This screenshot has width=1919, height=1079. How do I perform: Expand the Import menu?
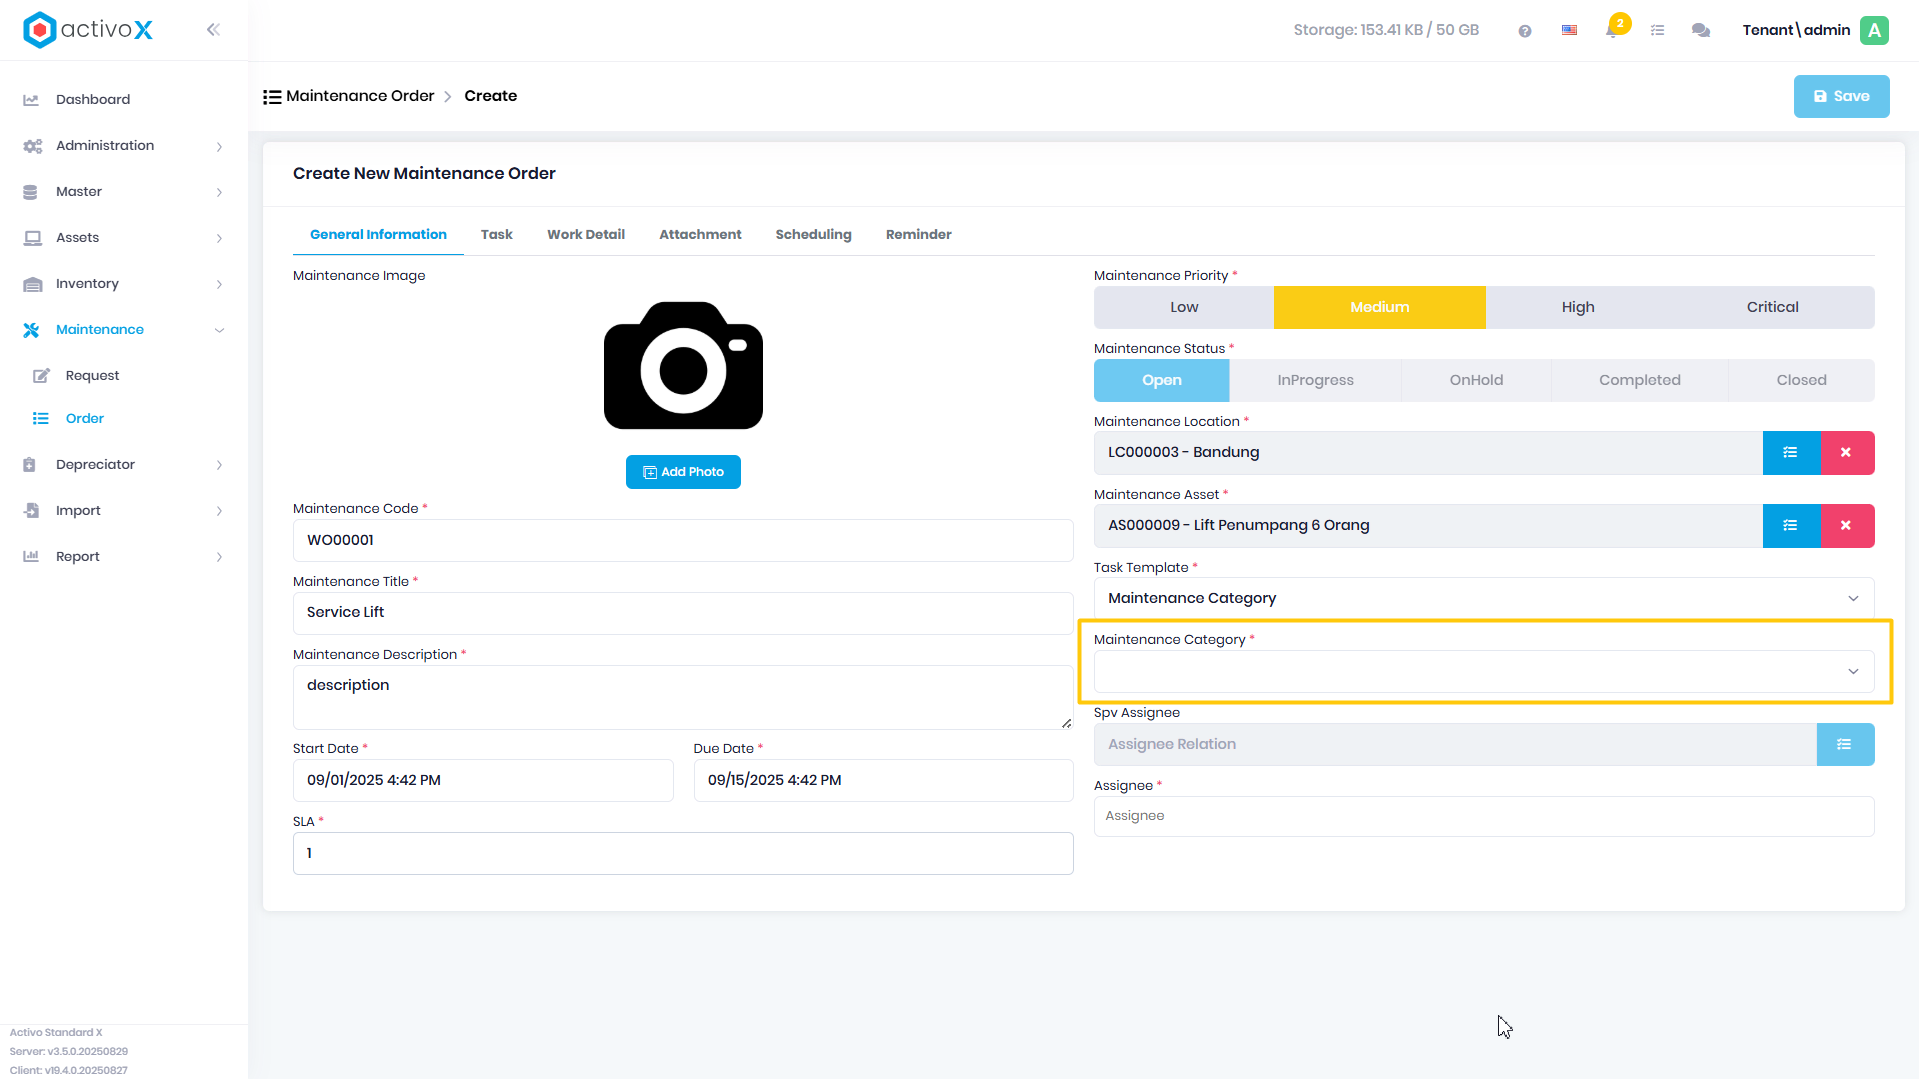click(x=219, y=512)
